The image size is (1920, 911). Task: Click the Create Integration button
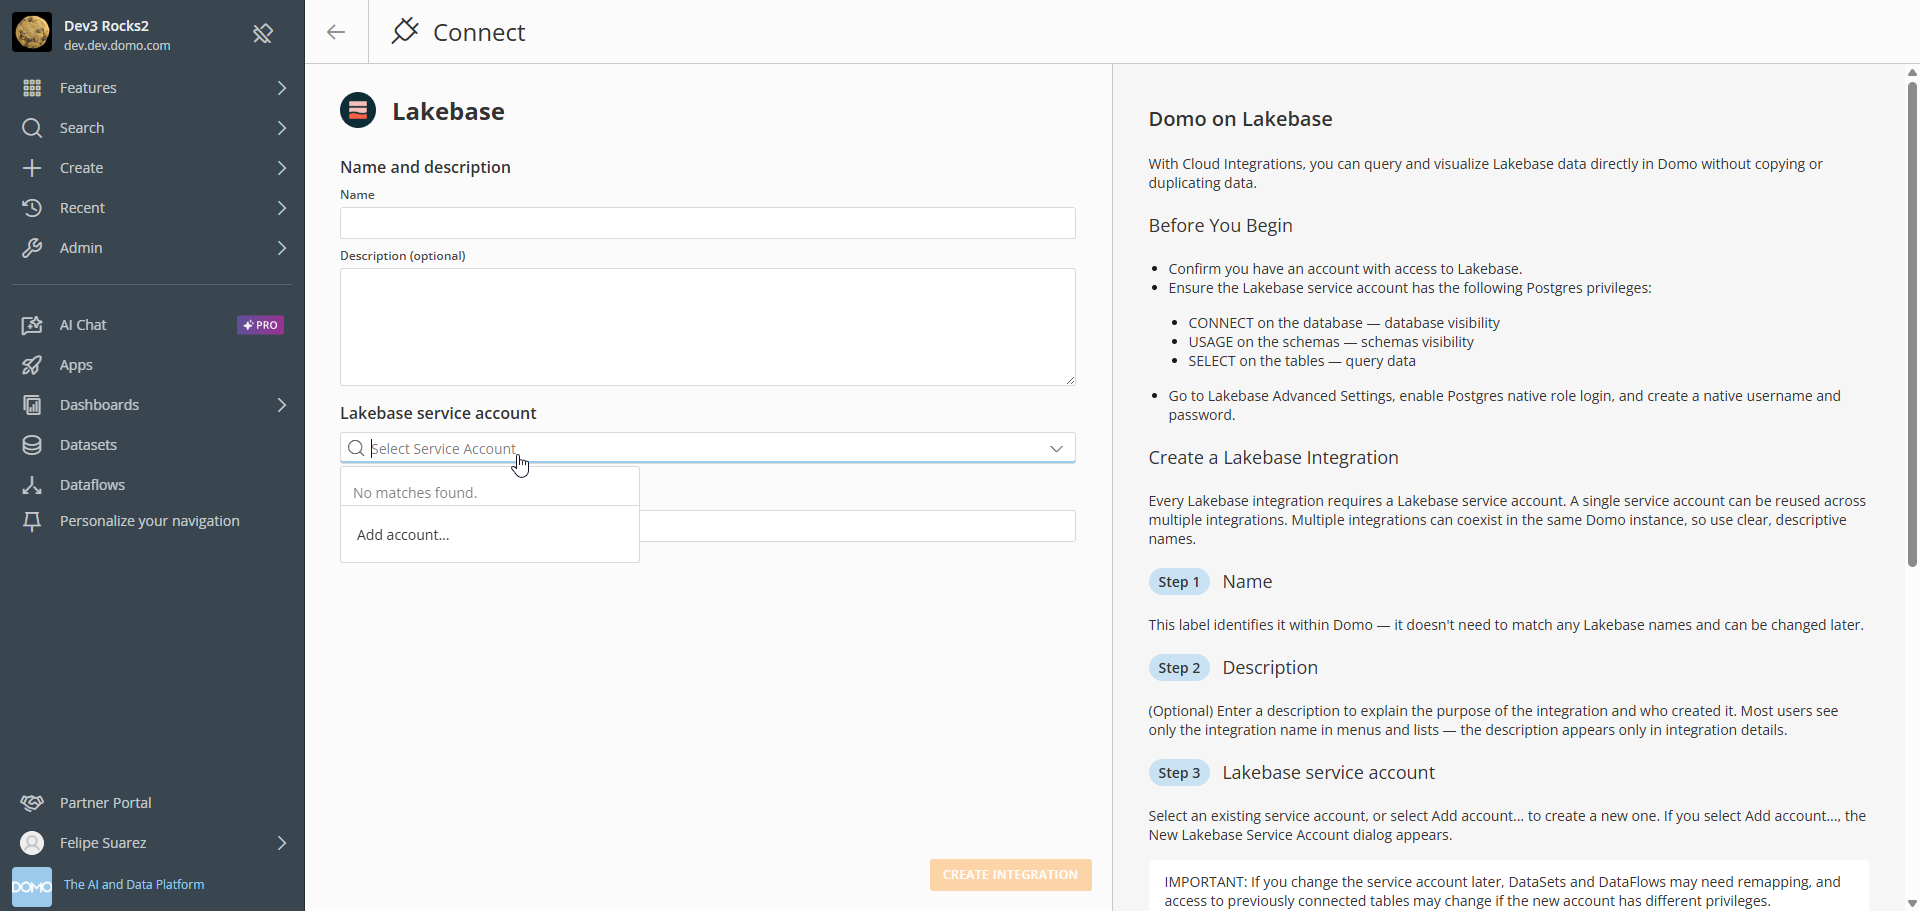coord(1010,874)
